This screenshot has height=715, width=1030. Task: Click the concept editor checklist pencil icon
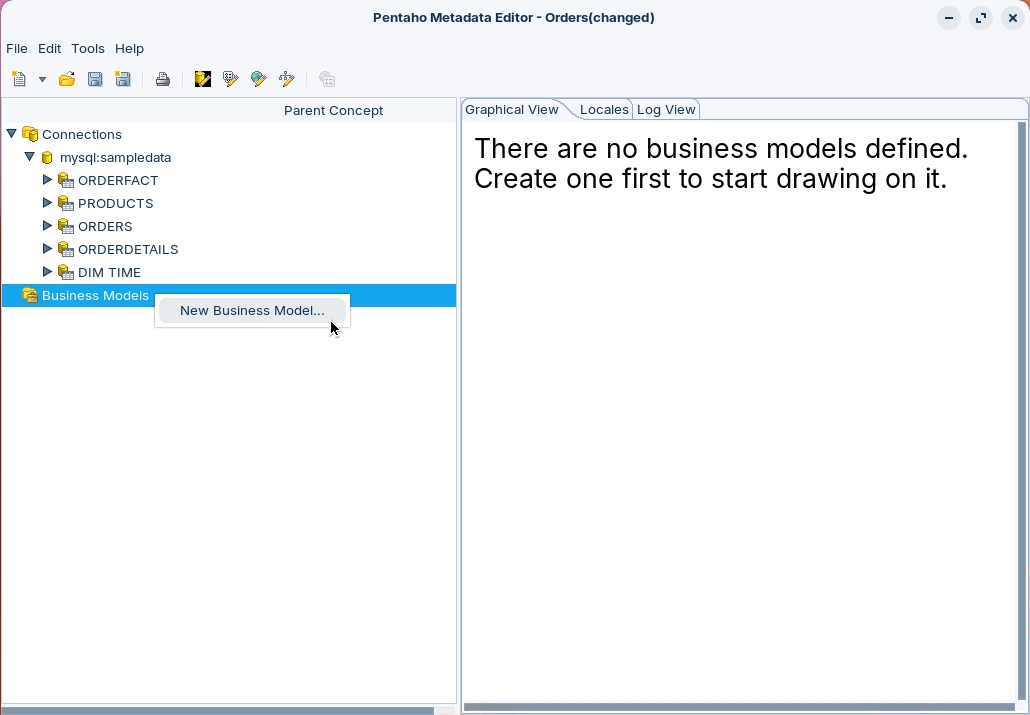(x=231, y=79)
